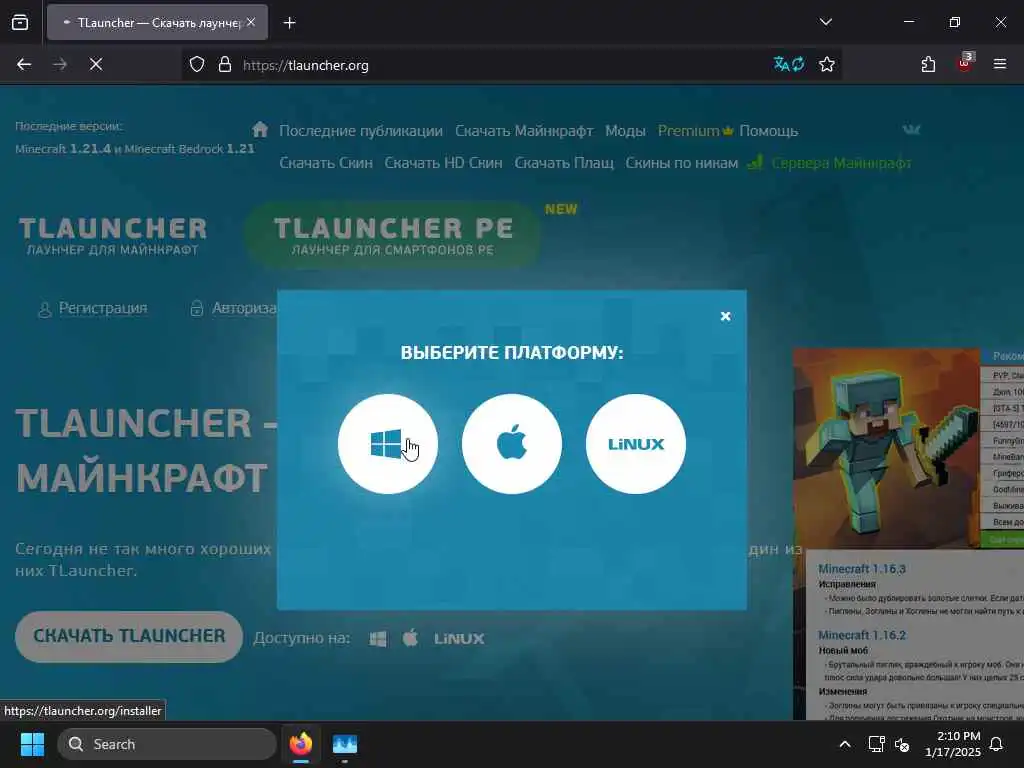The image size is (1024, 768).
Task: Click the taskbar Search box
Action: [x=167, y=744]
